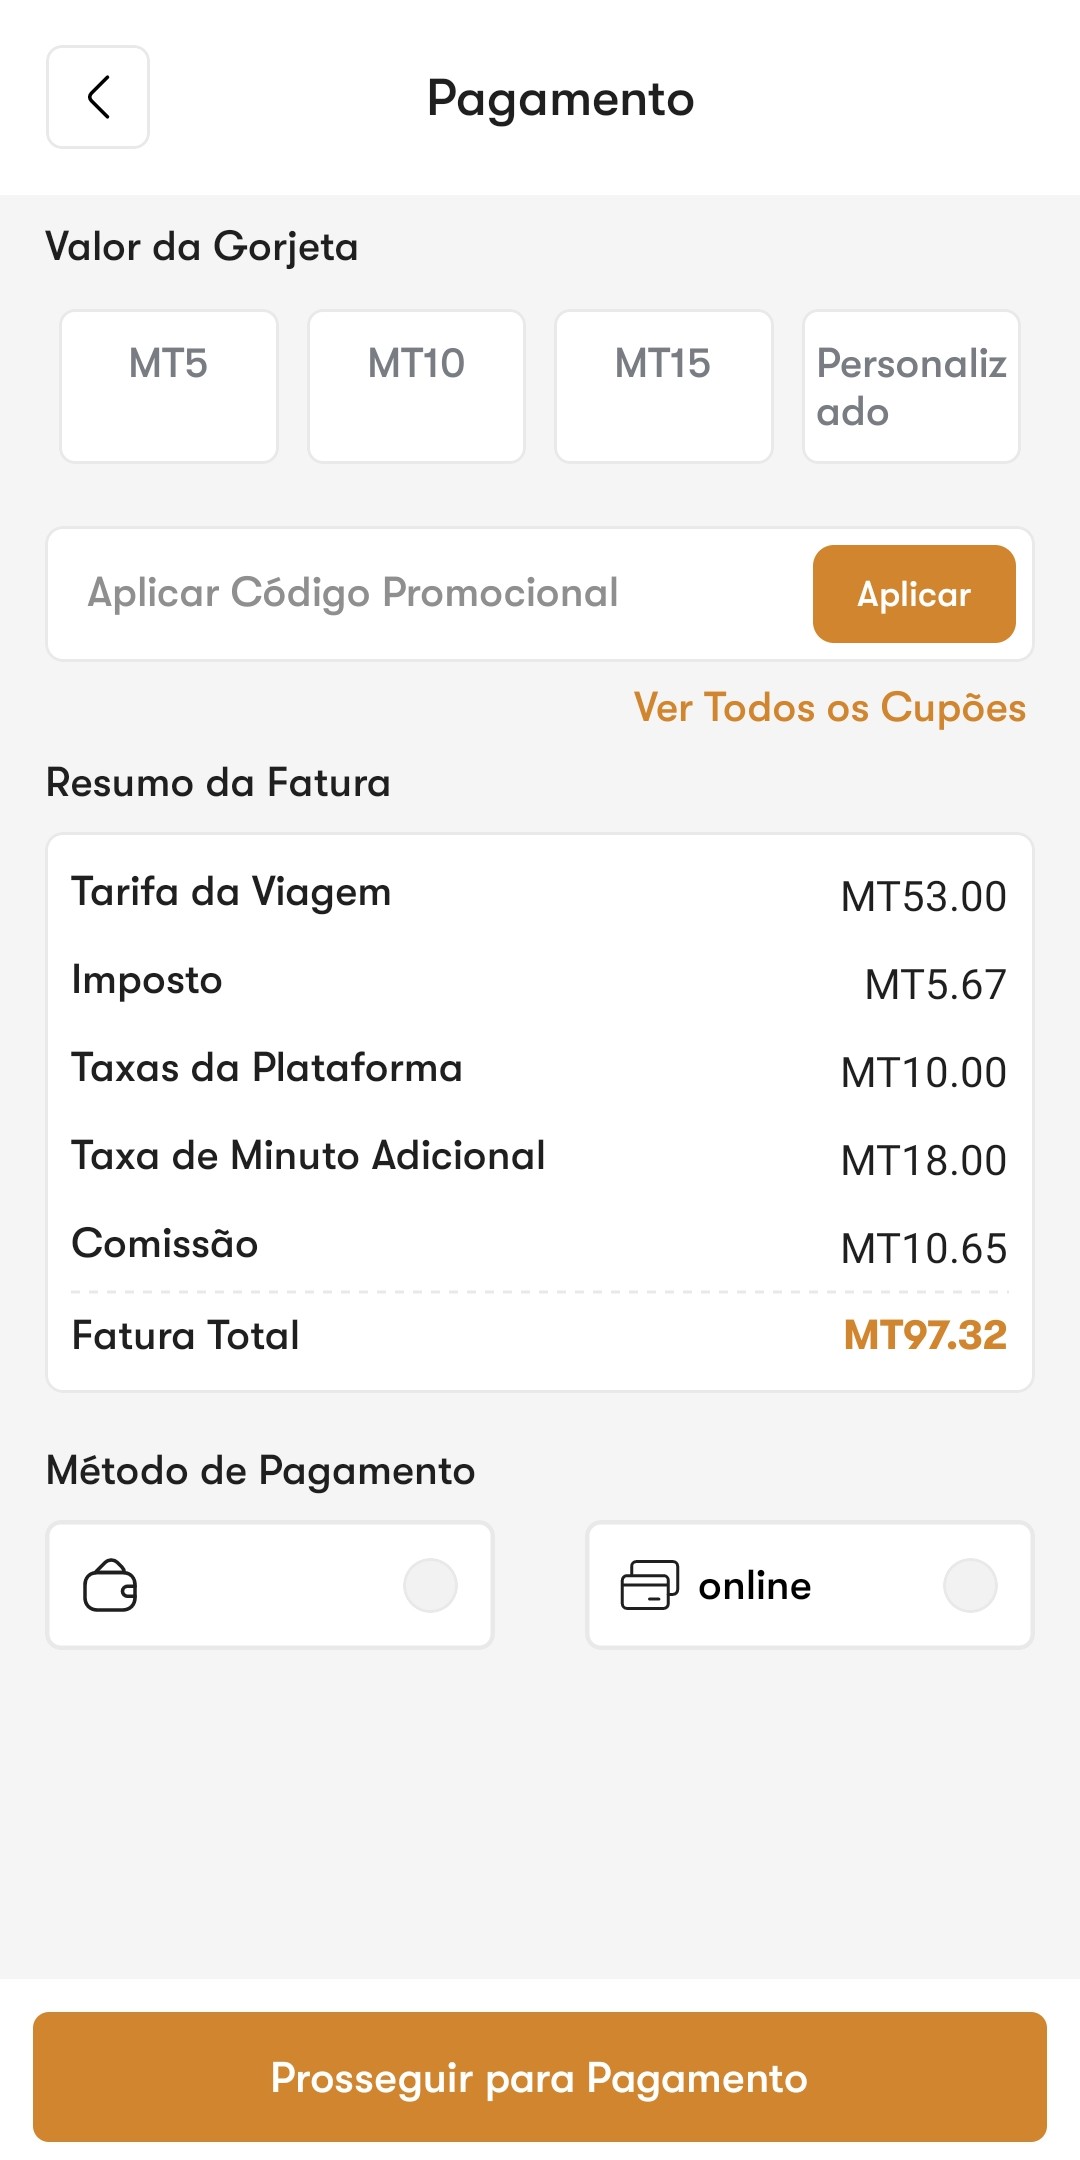The height and width of the screenshot is (2160, 1080).
Task: Select the wallet radio button
Action: 430,1586
